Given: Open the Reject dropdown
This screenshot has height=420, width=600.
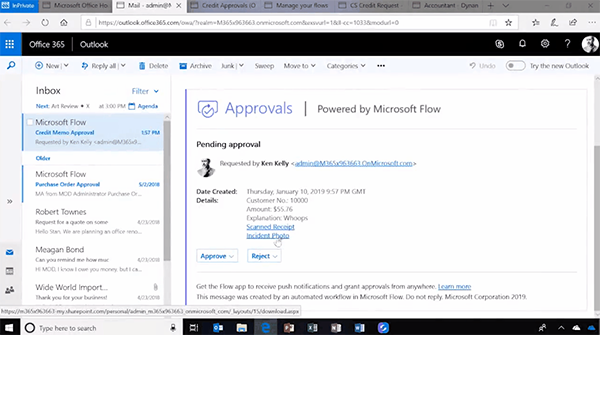Looking at the screenshot, I should (x=265, y=256).
